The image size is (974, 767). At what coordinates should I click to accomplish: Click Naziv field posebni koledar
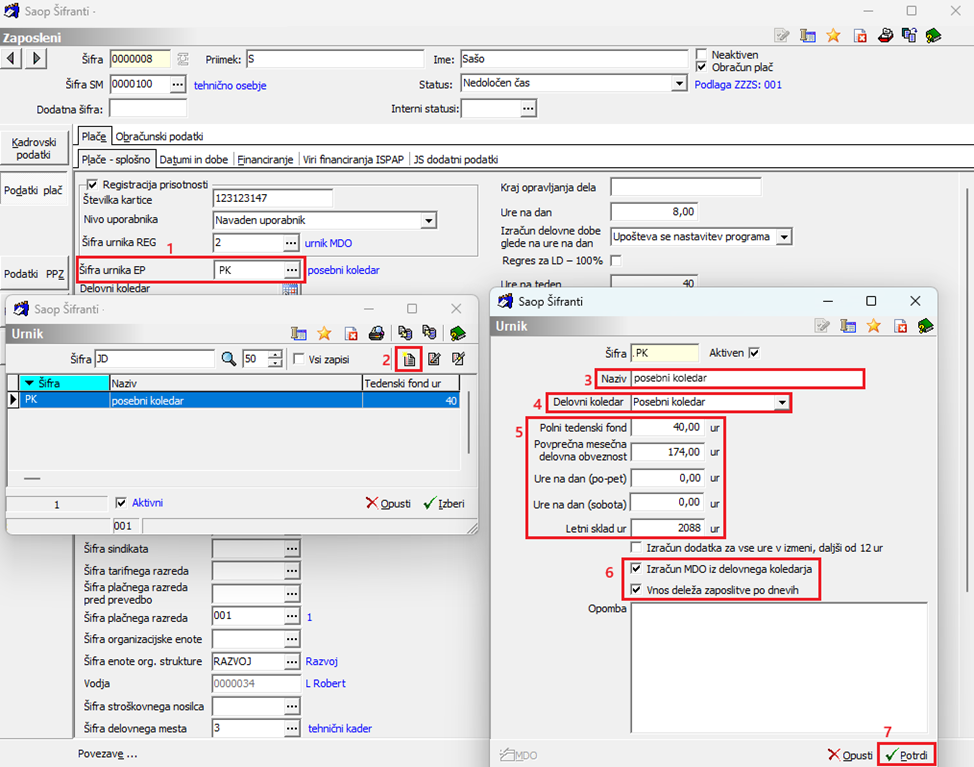point(747,378)
